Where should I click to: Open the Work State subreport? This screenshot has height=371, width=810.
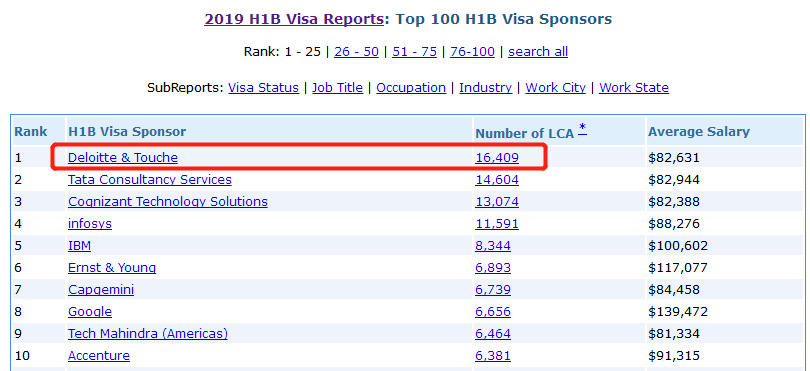coord(634,88)
